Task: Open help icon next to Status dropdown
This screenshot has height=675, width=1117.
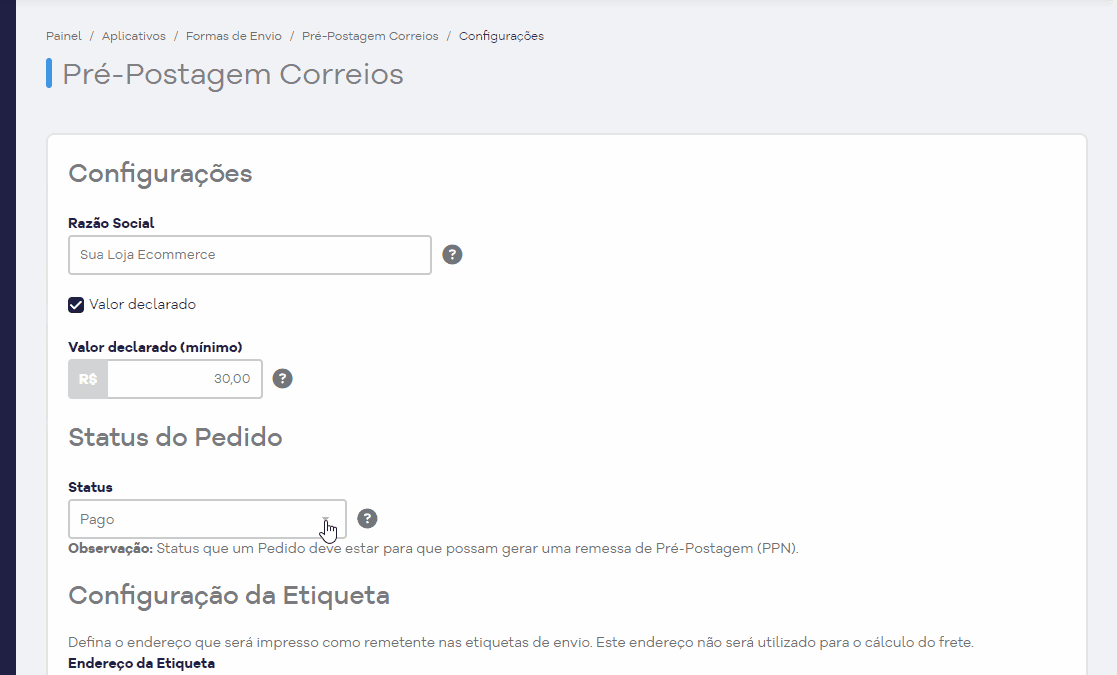Action: 367,519
